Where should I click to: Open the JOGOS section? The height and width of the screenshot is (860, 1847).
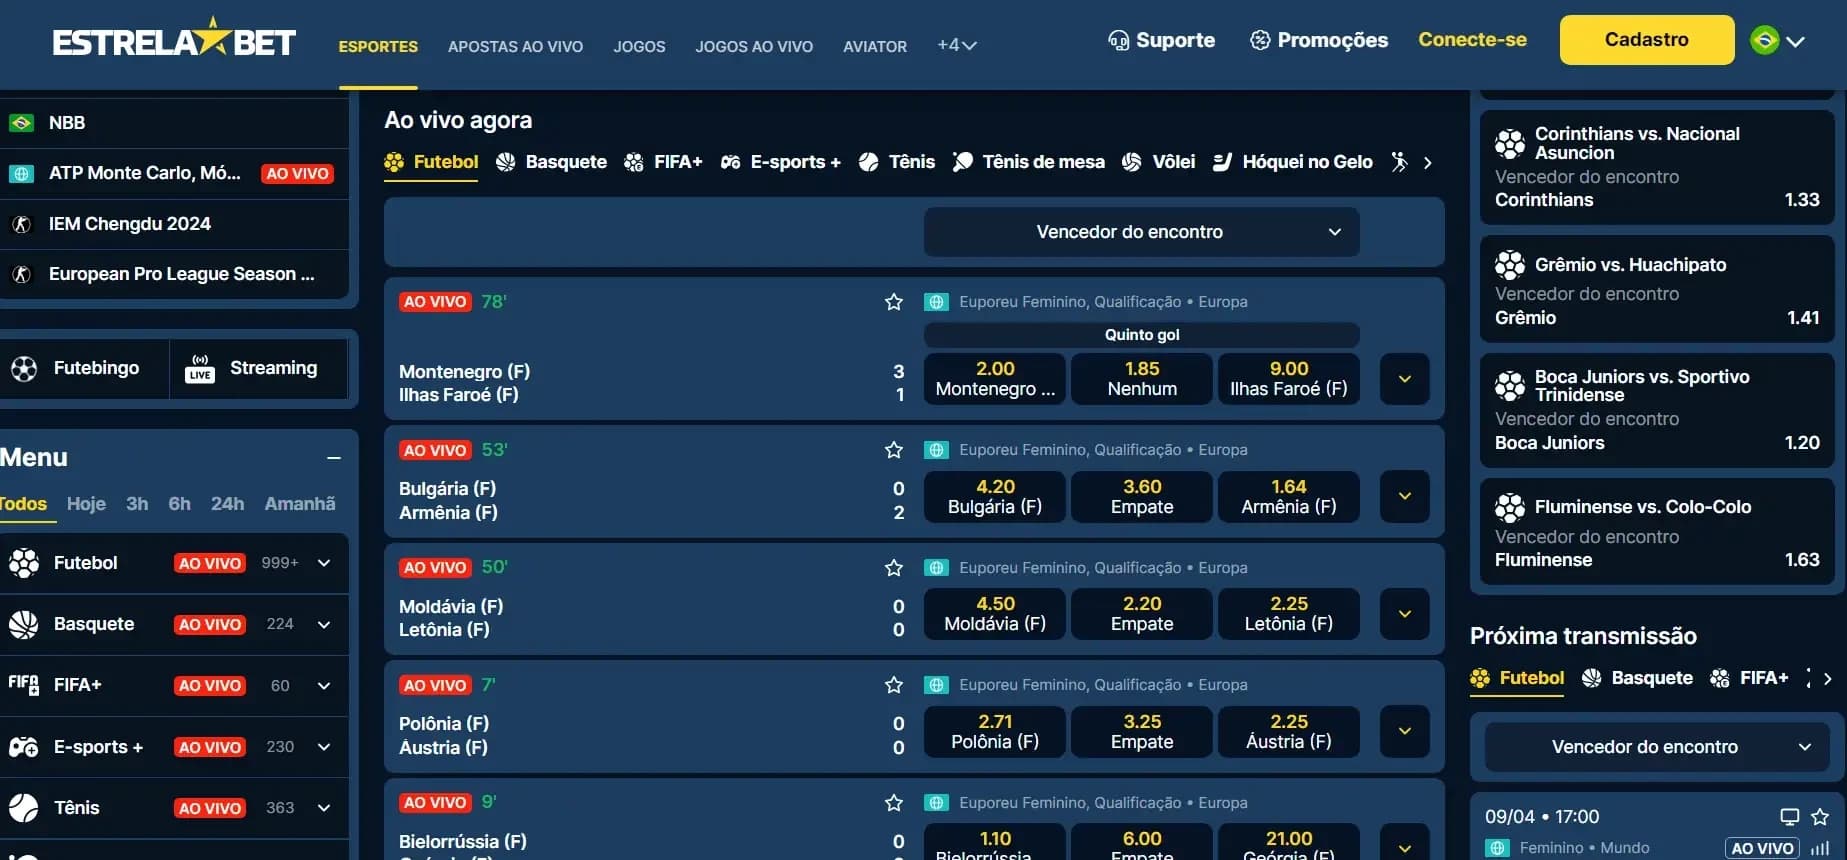coord(639,46)
